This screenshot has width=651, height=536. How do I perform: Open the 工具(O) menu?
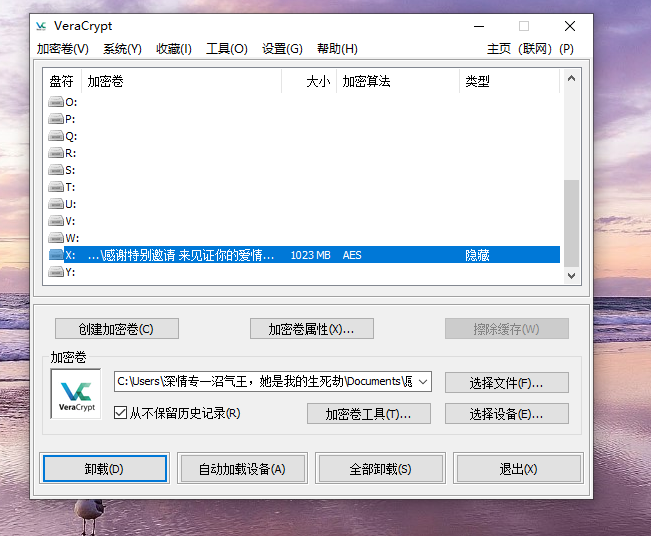click(x=227, y=49)
